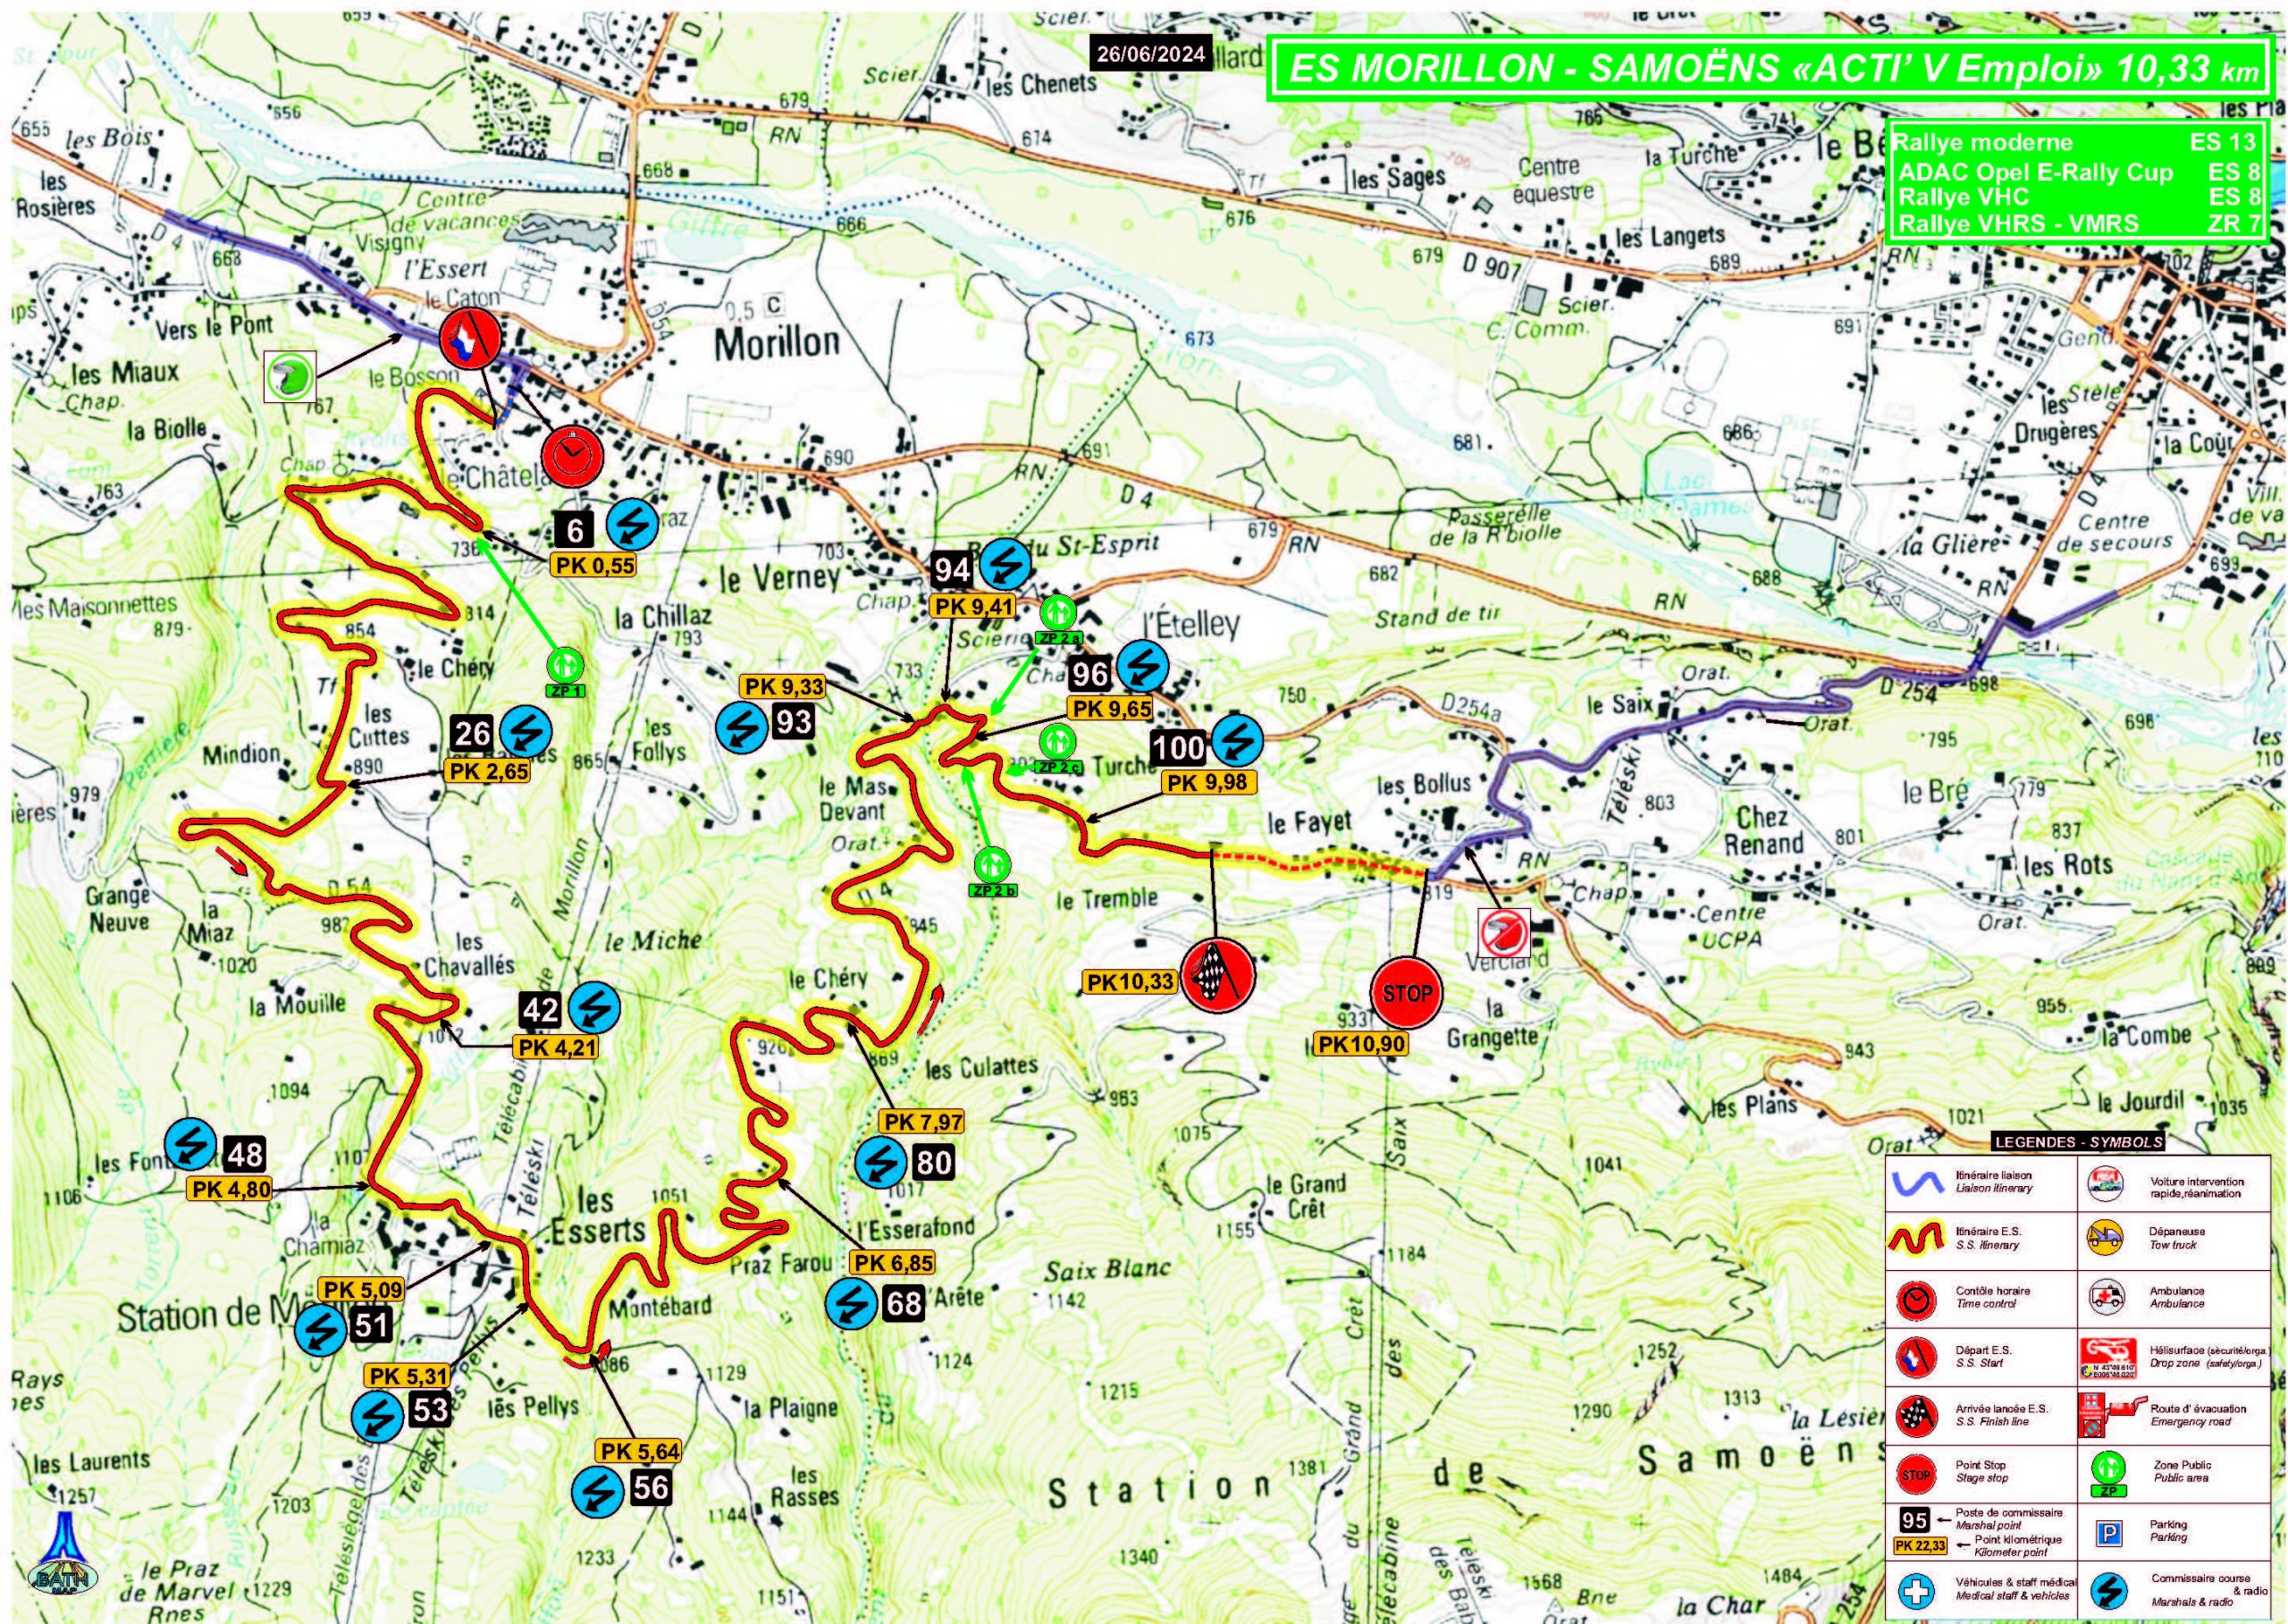Click the blue radio marshal icon beside post 68

850,1303
